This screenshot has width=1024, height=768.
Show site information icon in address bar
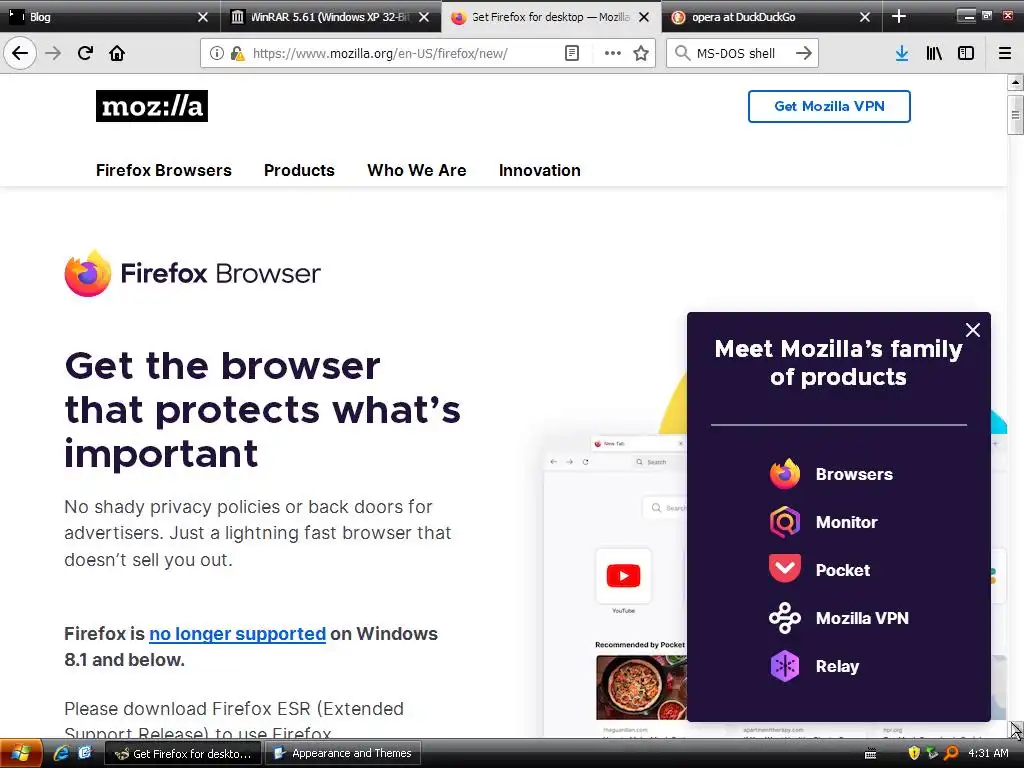click(x=216, y=53)
